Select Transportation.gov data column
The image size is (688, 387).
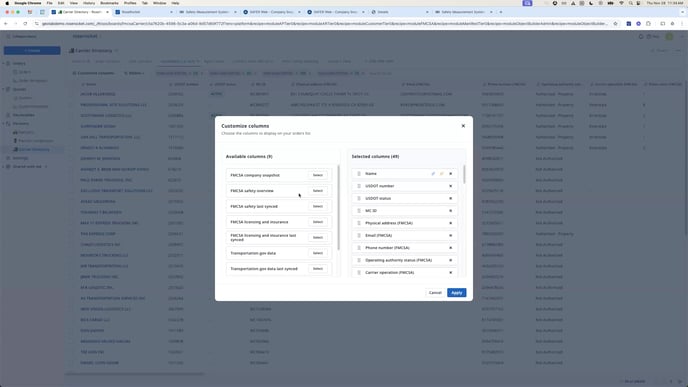(x=318, y=253)
